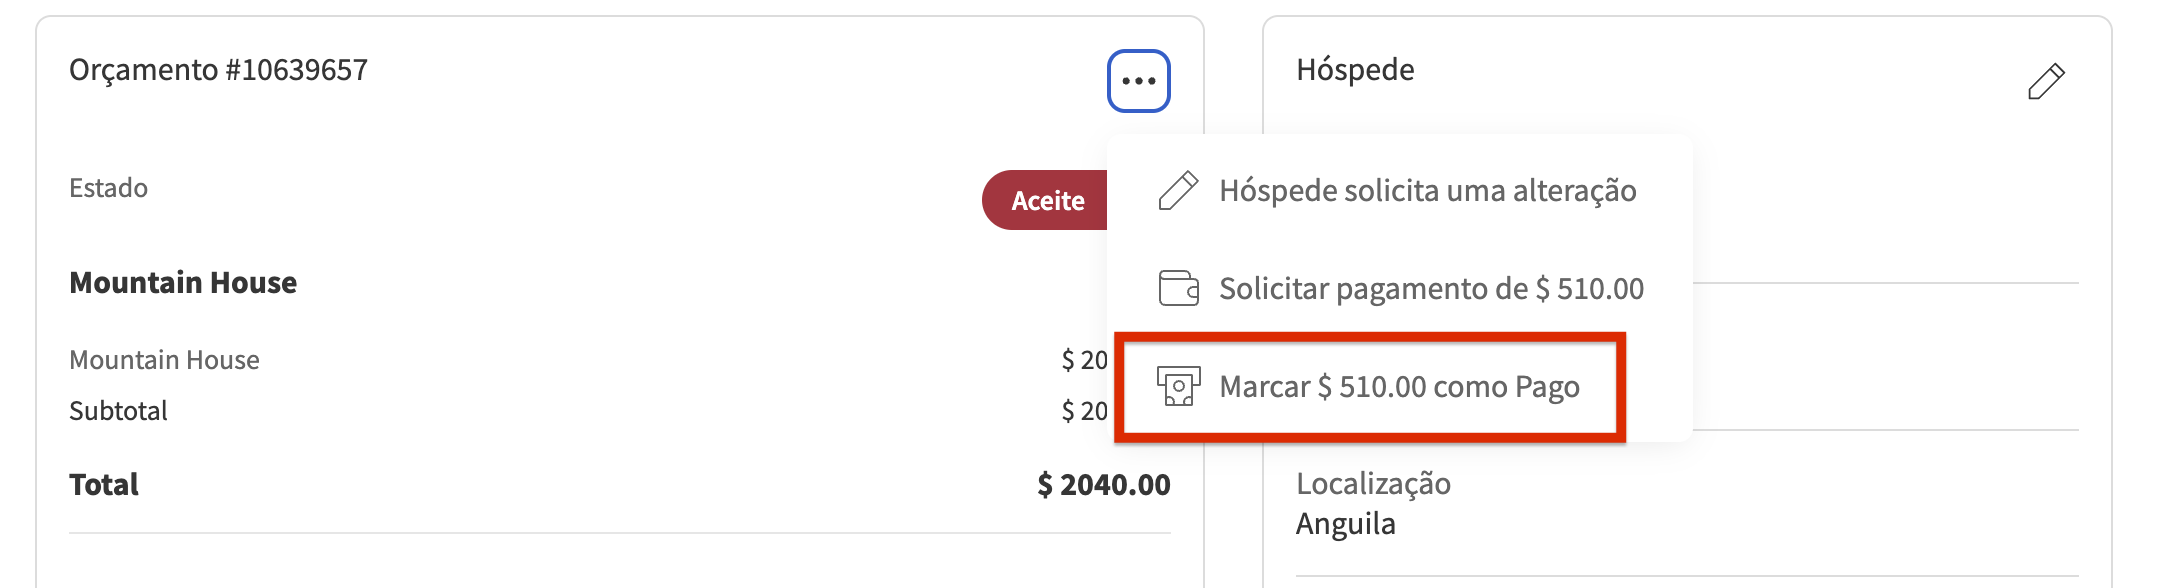The width and height of the screenshot is (2170, 588).
Task: Select "Marcar $ 510.00 como Pago"
Action: click(x=1399, y=386)
